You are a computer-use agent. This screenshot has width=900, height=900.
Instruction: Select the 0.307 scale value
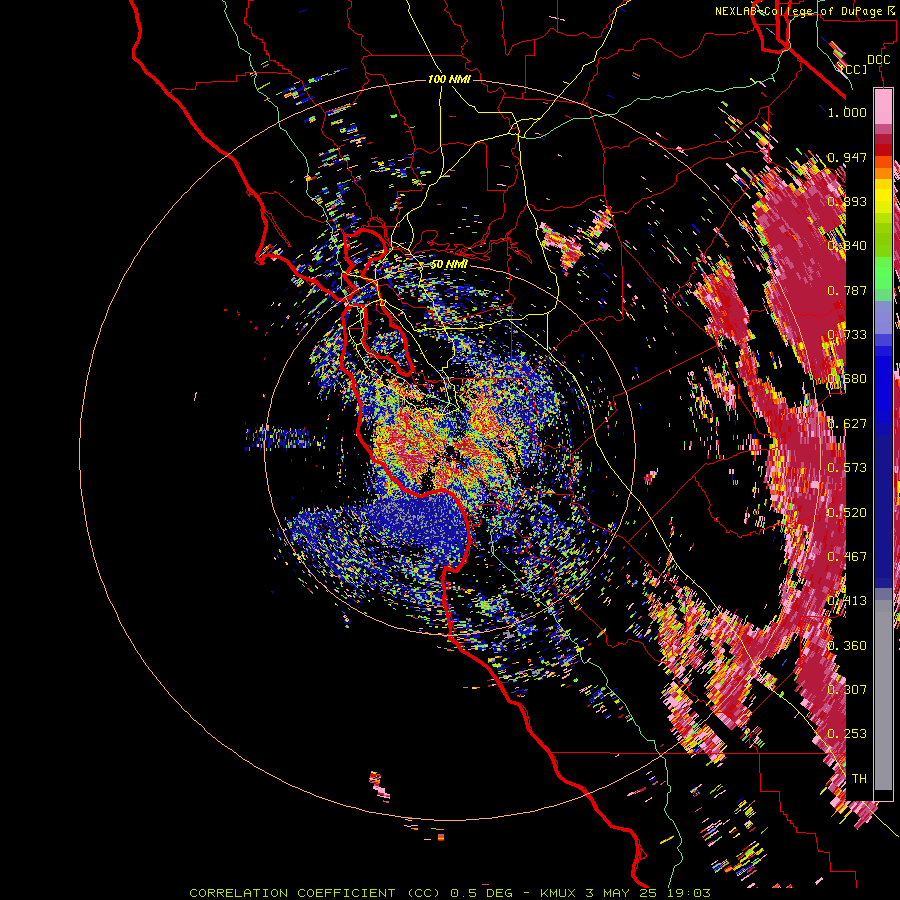847,690
